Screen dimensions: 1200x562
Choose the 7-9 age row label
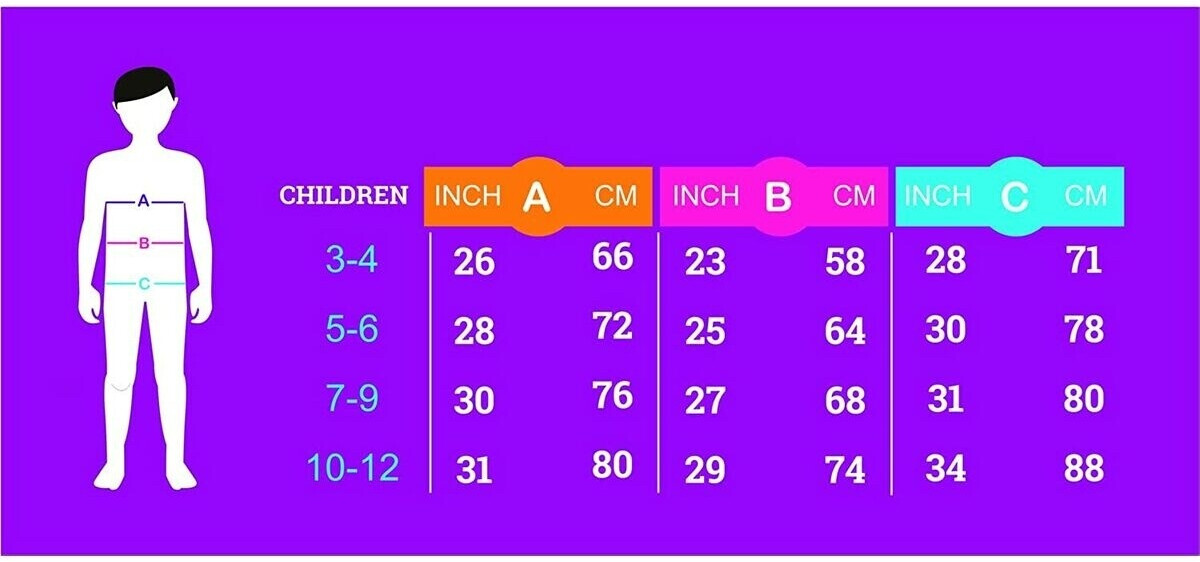pos(353,399)
